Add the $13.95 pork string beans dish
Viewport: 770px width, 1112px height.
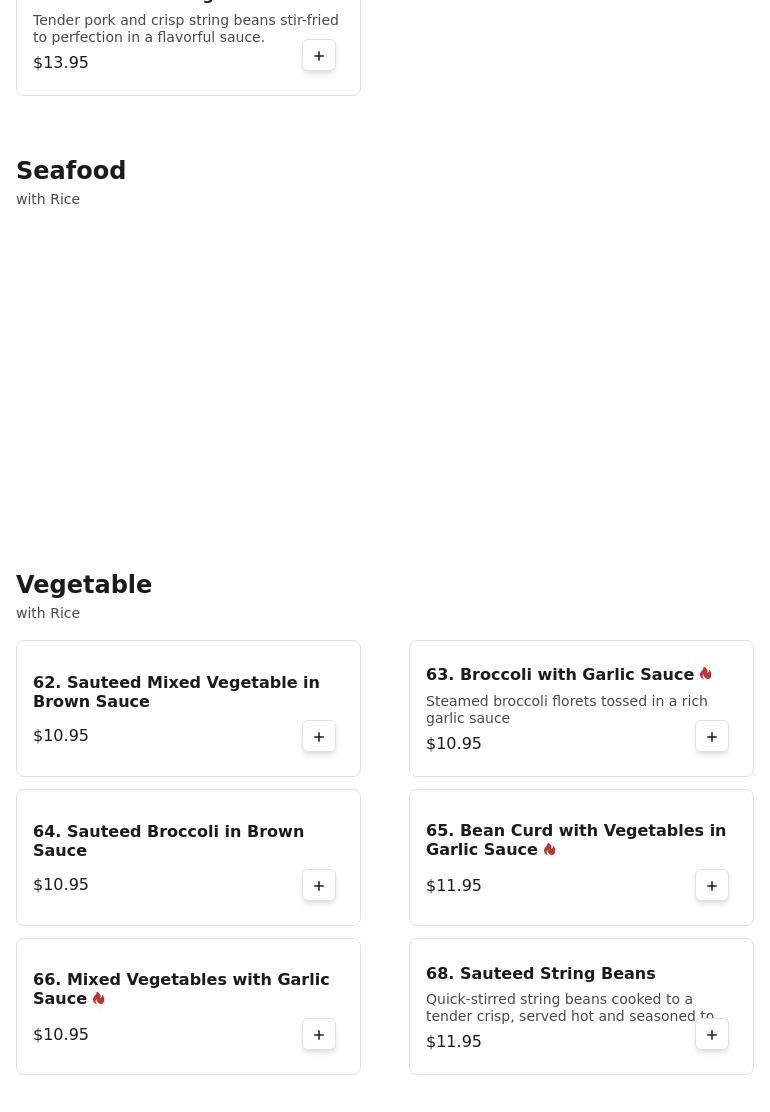pyautogui.click(x=319, y=55)
